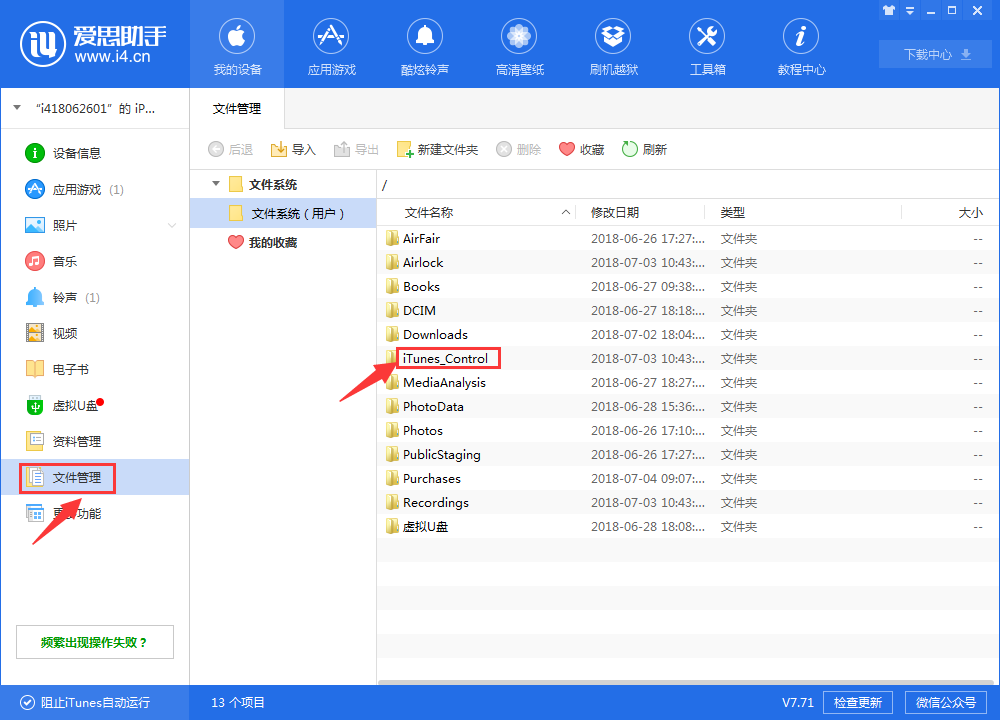Select the 文件管理 tab
Screen dimensions: 1000x720
click(x=238, y=108)
